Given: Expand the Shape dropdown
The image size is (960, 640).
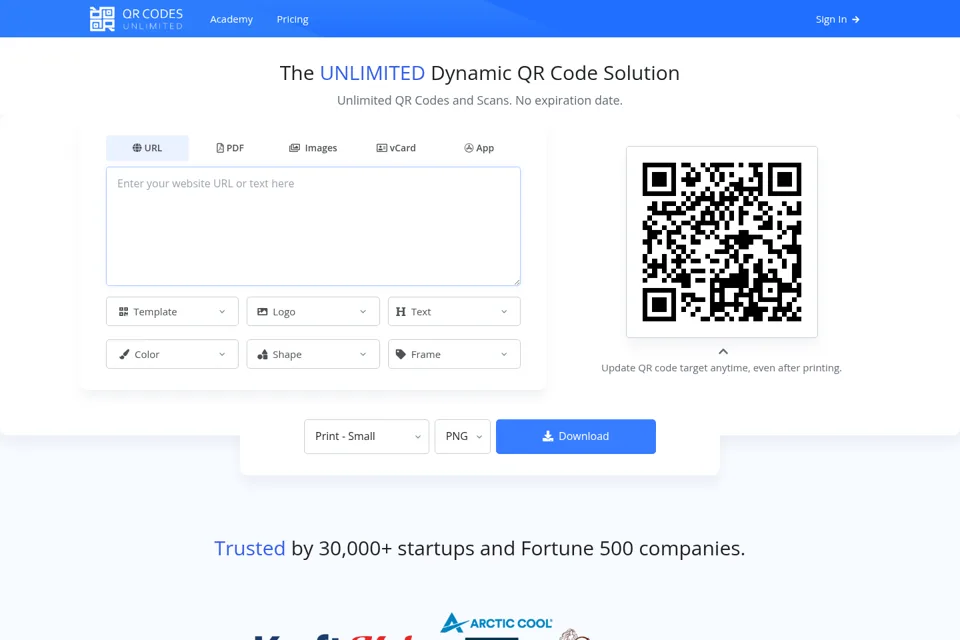Looking at the screenshot, I should [313, 355].
